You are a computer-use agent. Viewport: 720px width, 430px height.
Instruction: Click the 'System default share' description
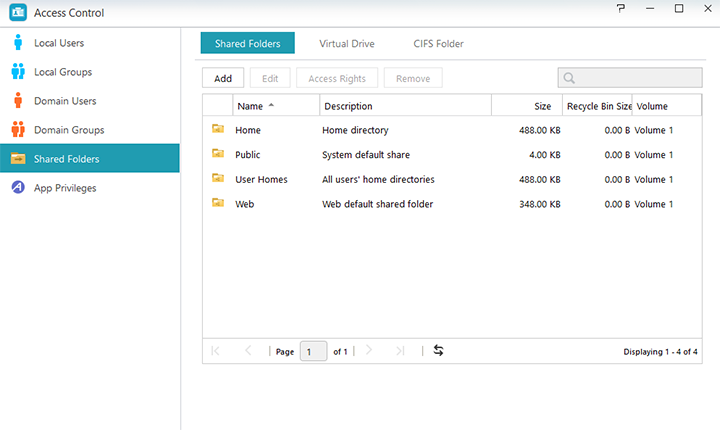point(366,155)
